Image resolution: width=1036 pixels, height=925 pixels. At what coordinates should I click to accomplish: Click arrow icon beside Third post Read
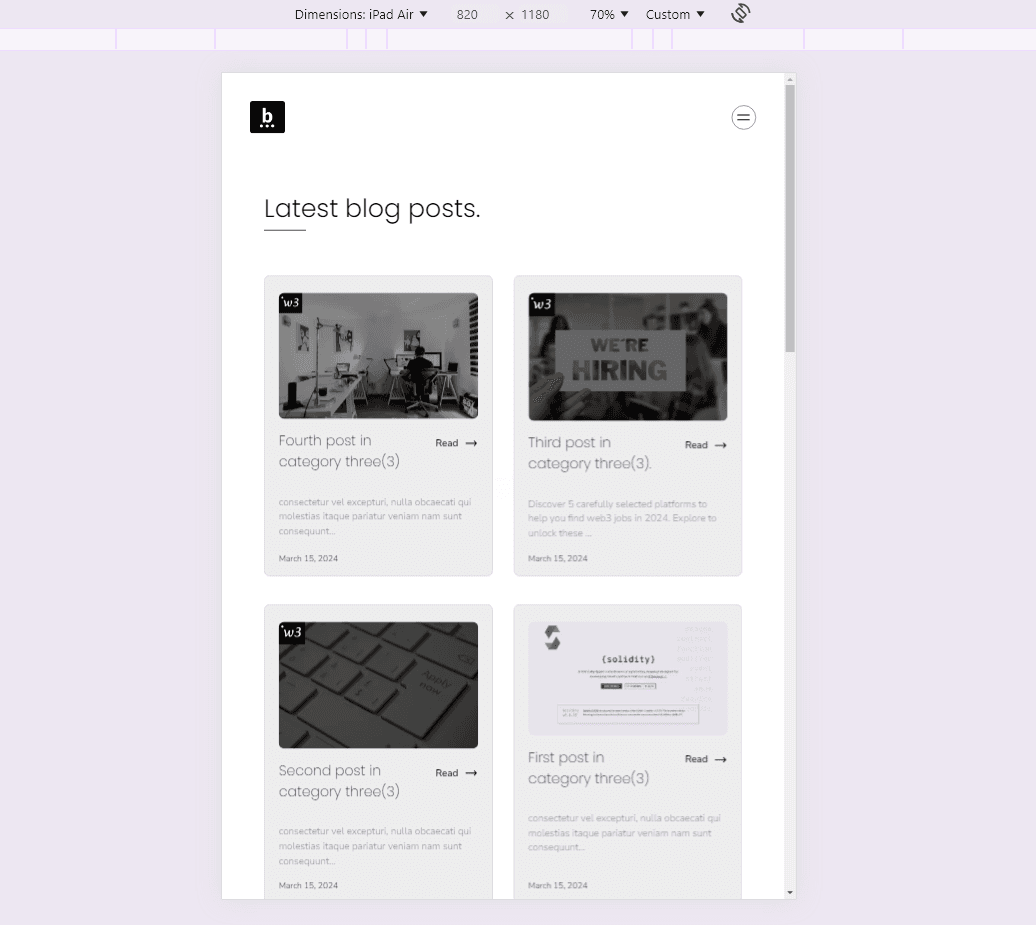(721, 445)
